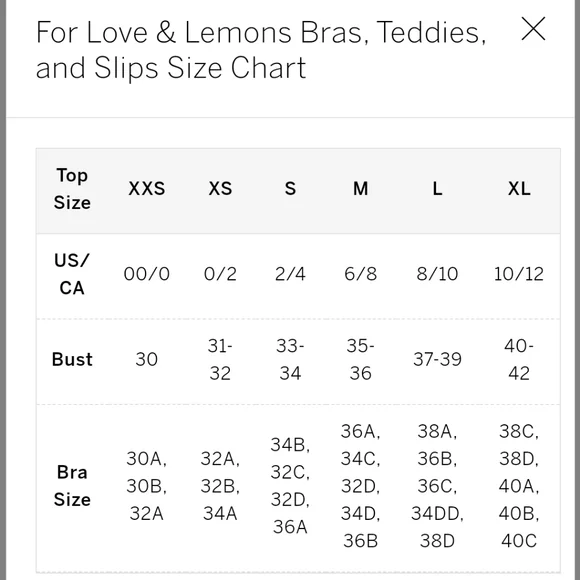Click the XXS bra sizes cell

coord(146,486)
